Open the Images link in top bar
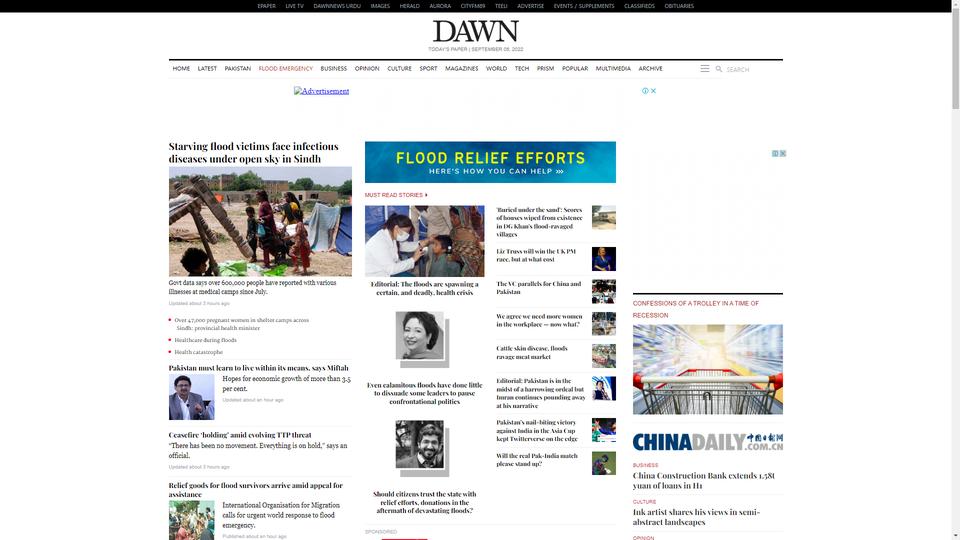The width and height of the screenshot is (960, 540). 380,6
